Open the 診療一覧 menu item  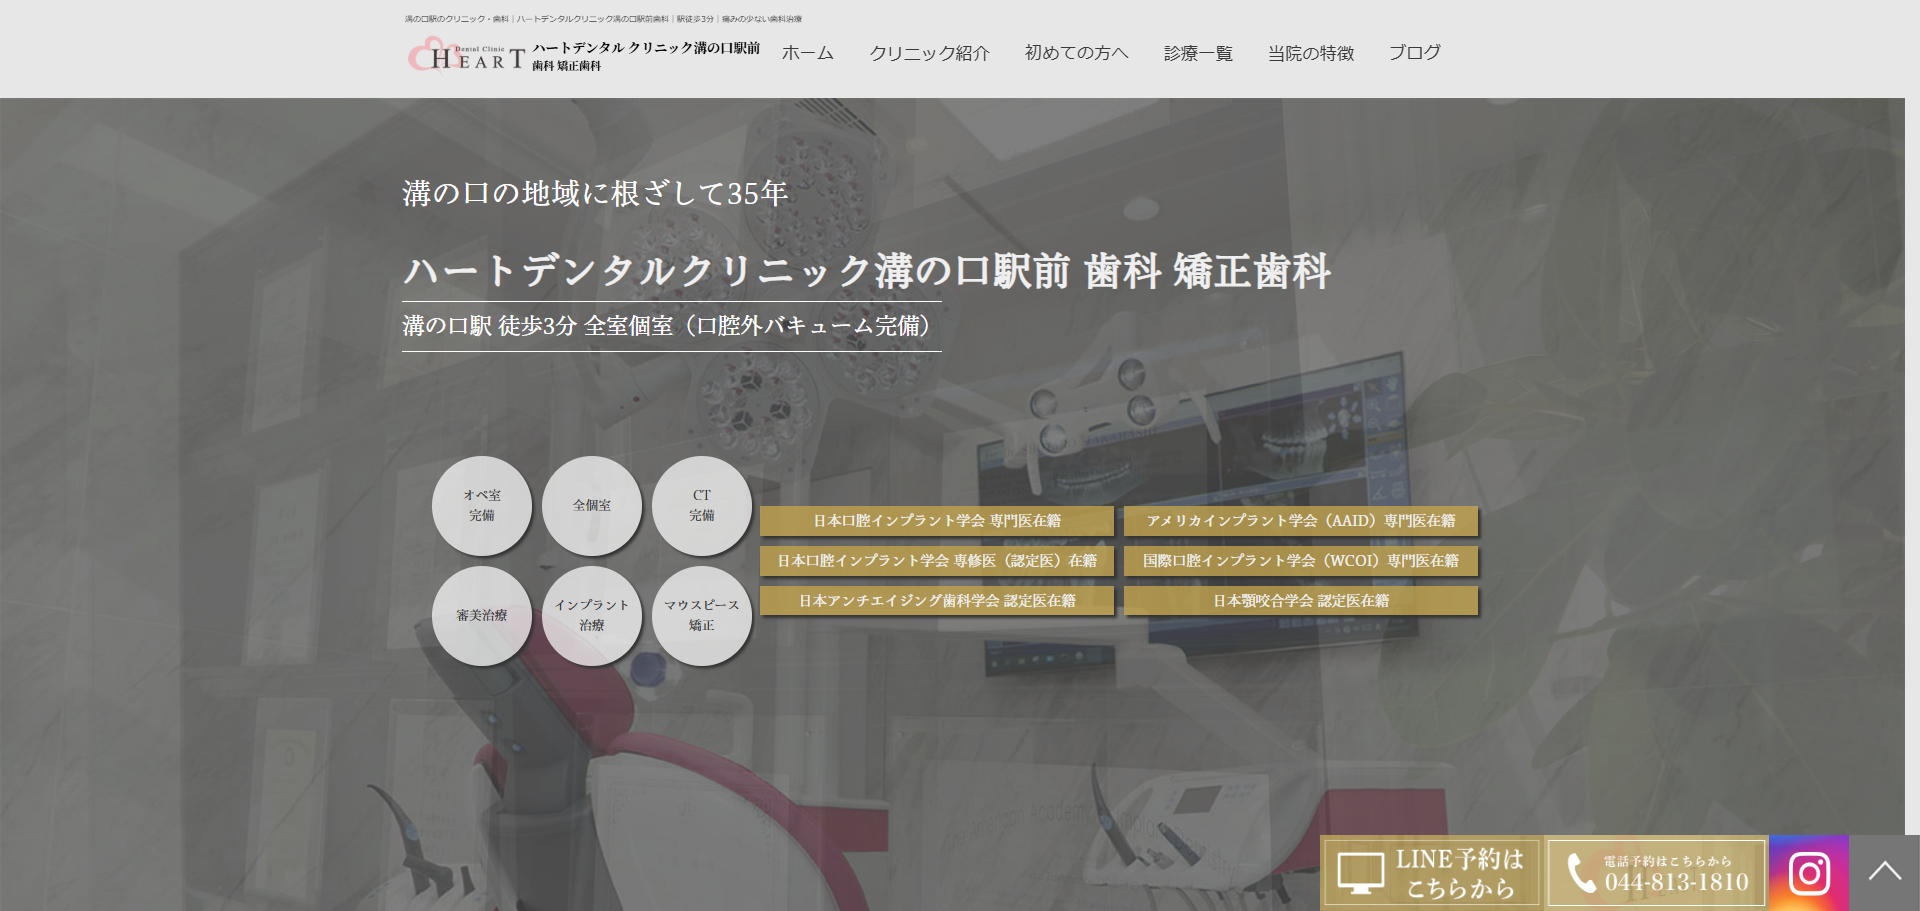click(1198, 53)
